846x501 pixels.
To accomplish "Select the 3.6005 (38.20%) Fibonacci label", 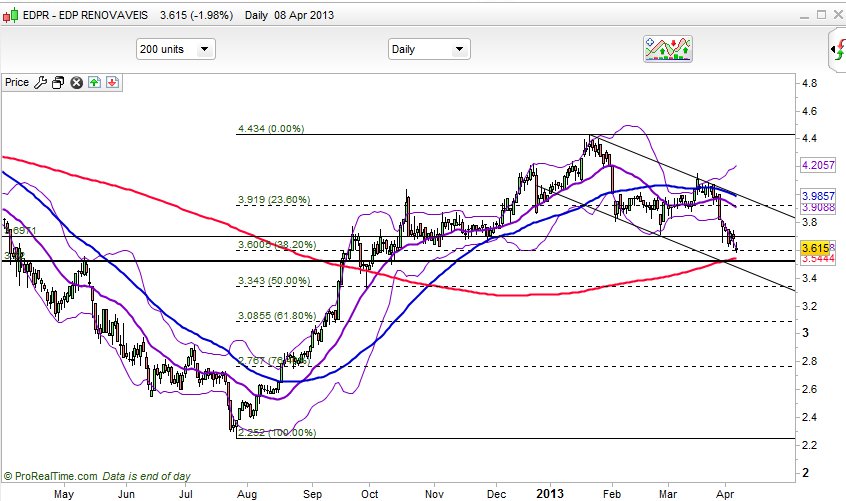I will 277,244.
